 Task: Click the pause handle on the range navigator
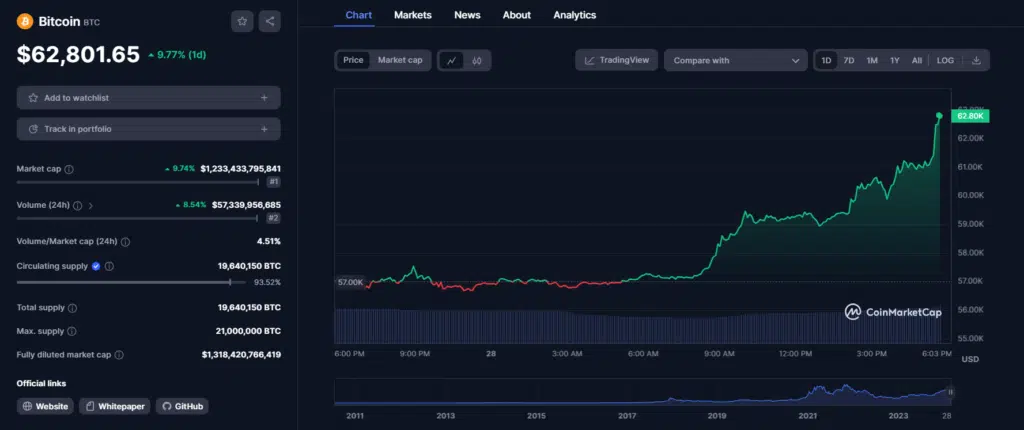click(x=951, y=392)
